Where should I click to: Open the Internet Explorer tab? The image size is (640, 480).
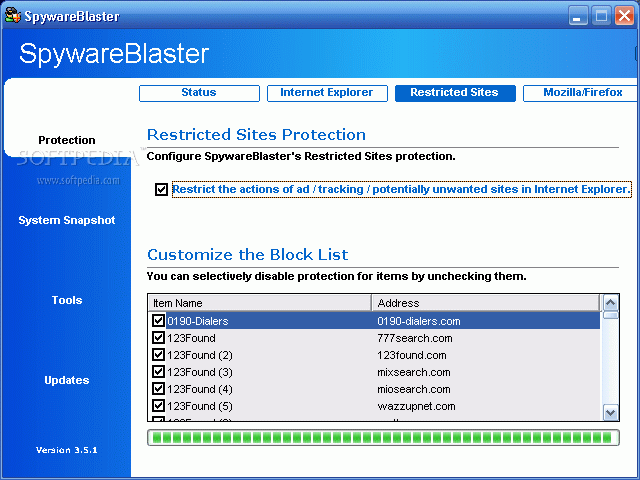point(327,93)
